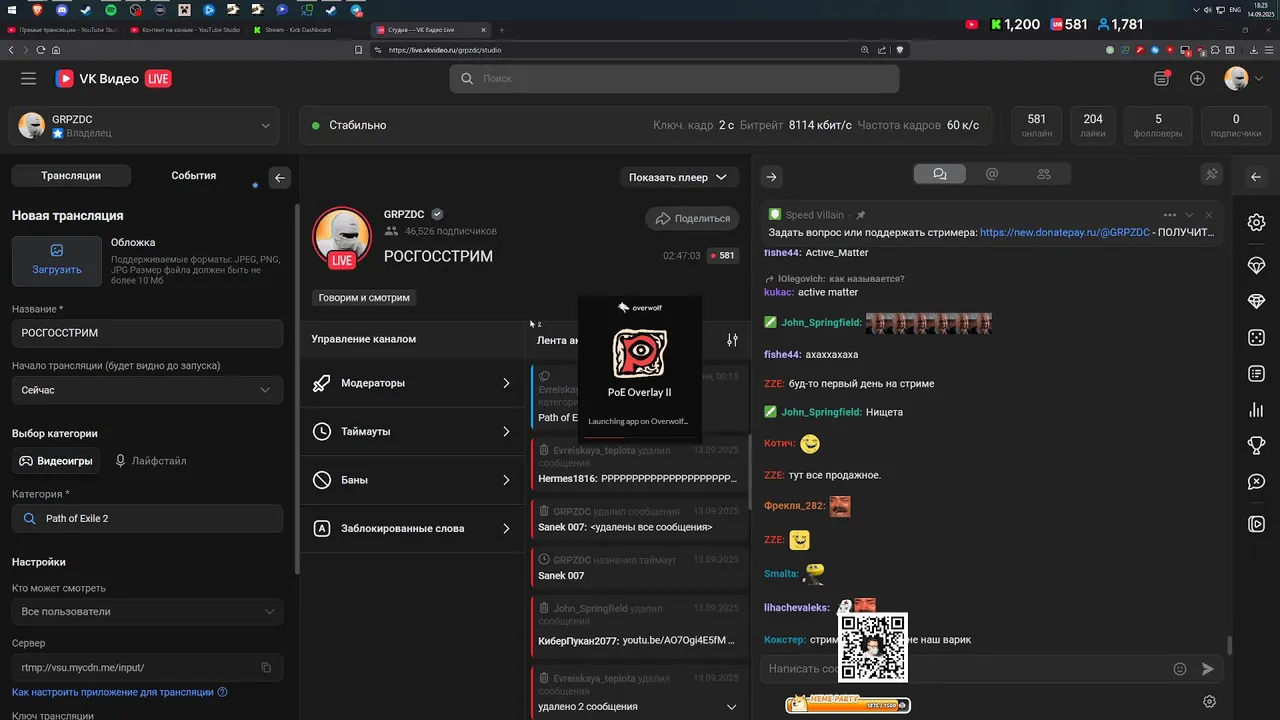The image size is (1280, 720).
Task: Select the Видеоигры category type
Action: (x=56, y=461)
